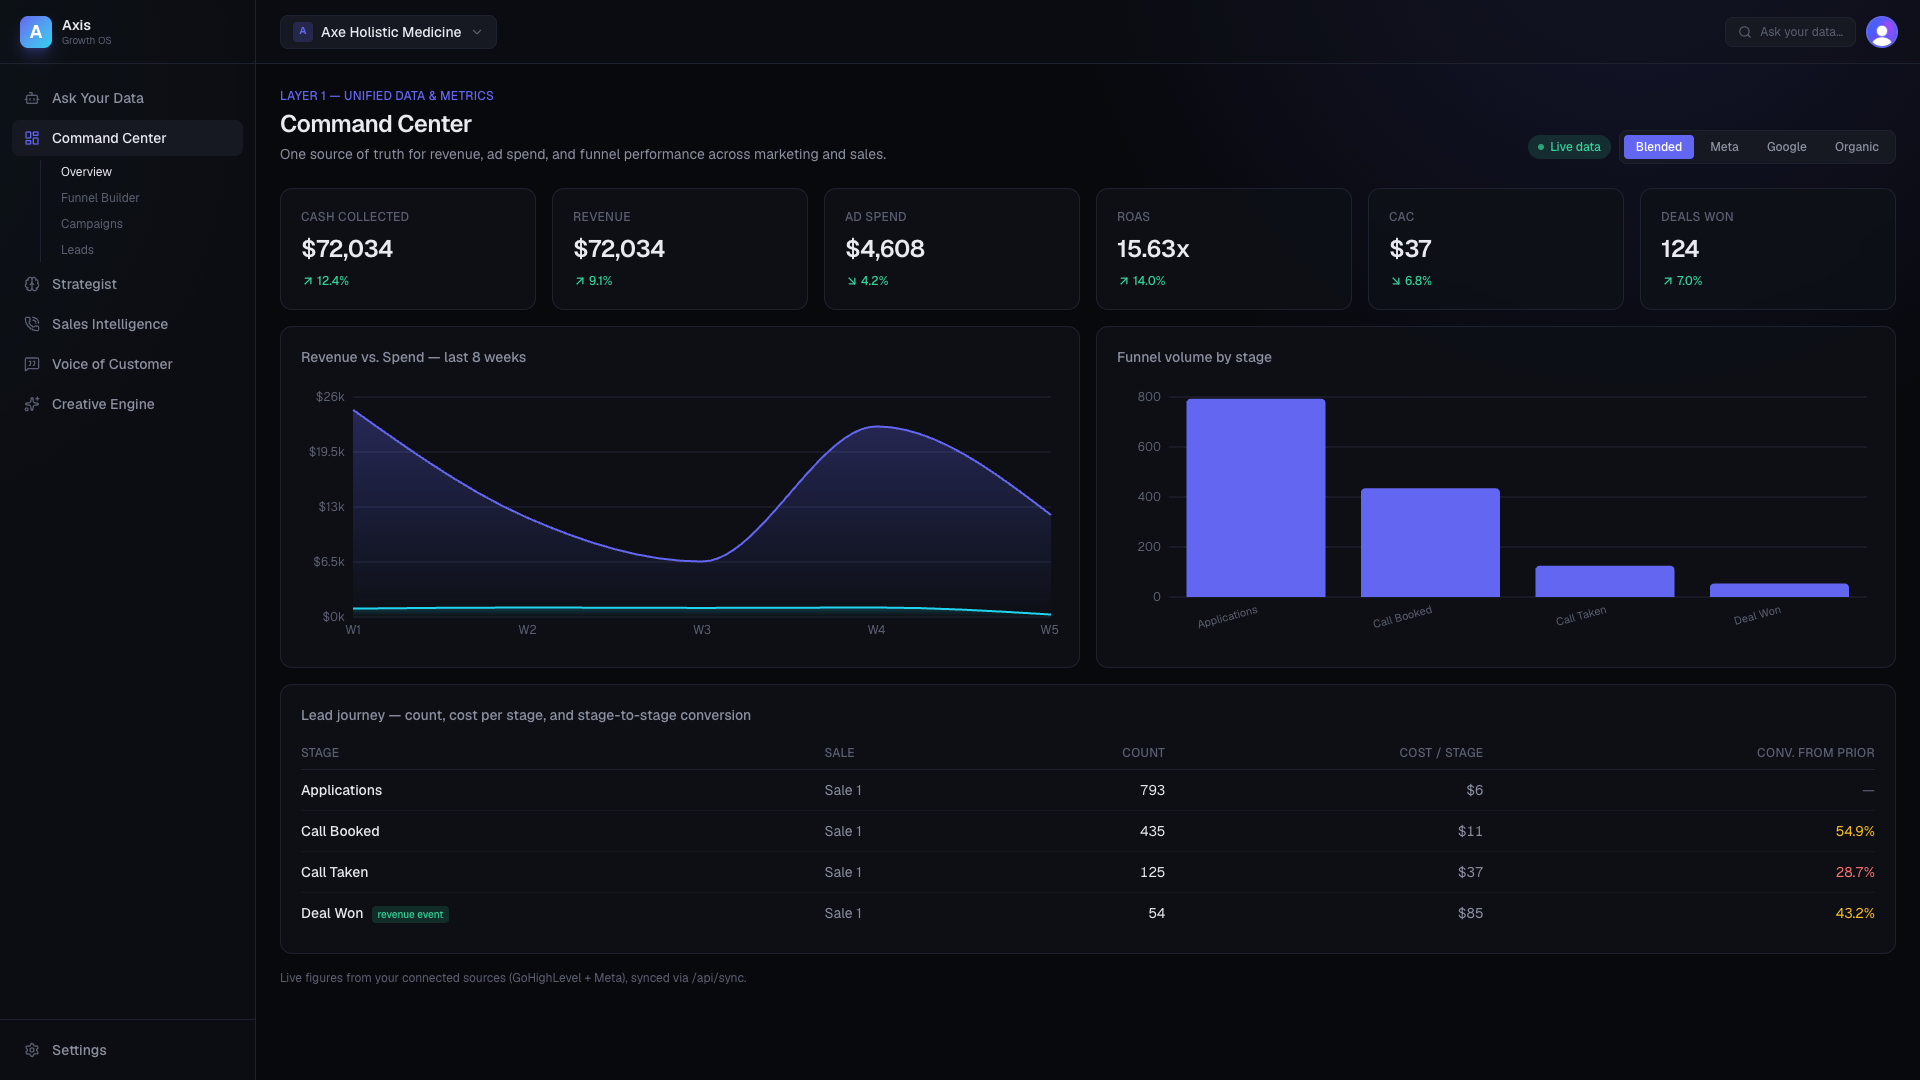1920x1080 pixels.
Task: Select the Blended channel filter
Action: pos(1658,147)
